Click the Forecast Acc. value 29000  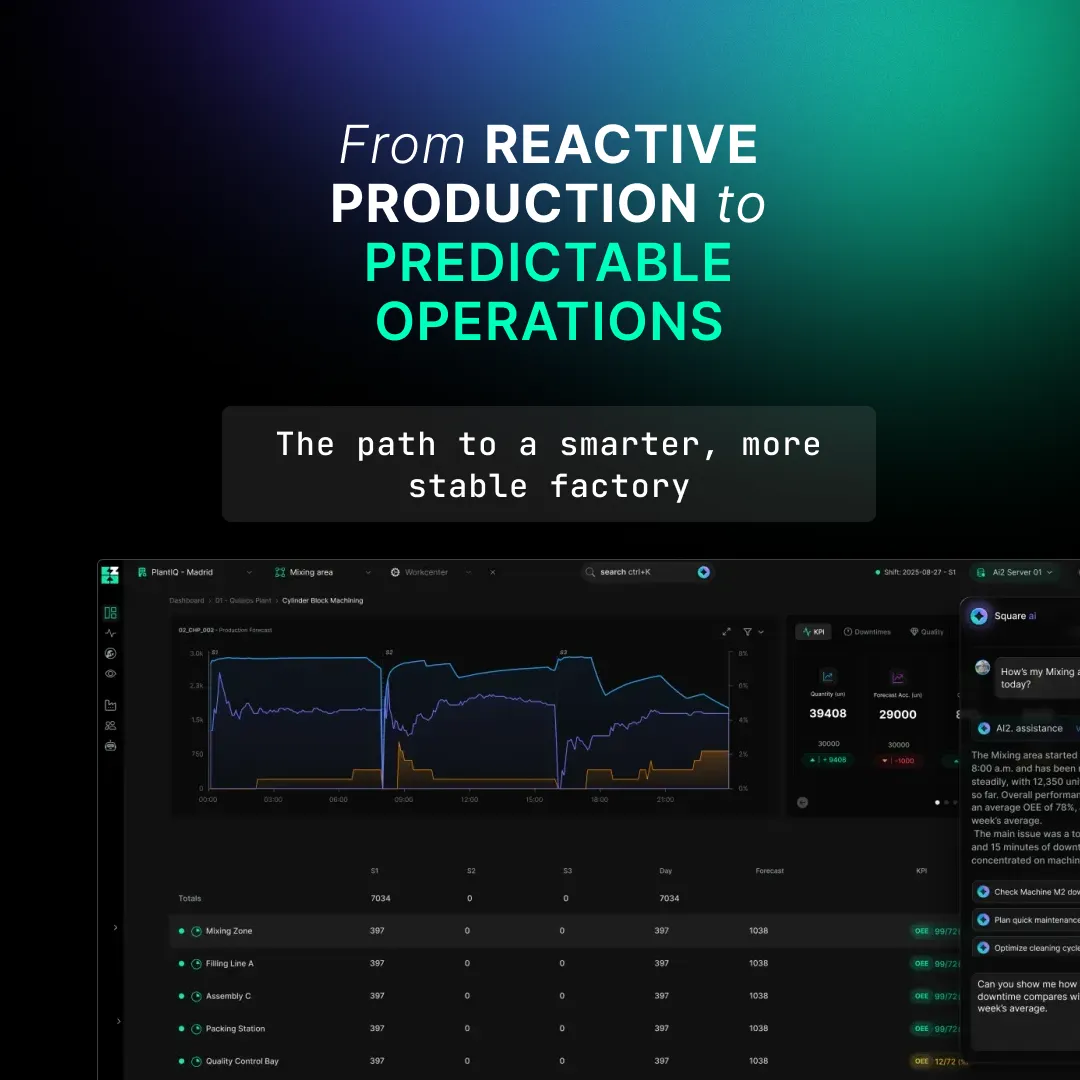click(897, 715)
